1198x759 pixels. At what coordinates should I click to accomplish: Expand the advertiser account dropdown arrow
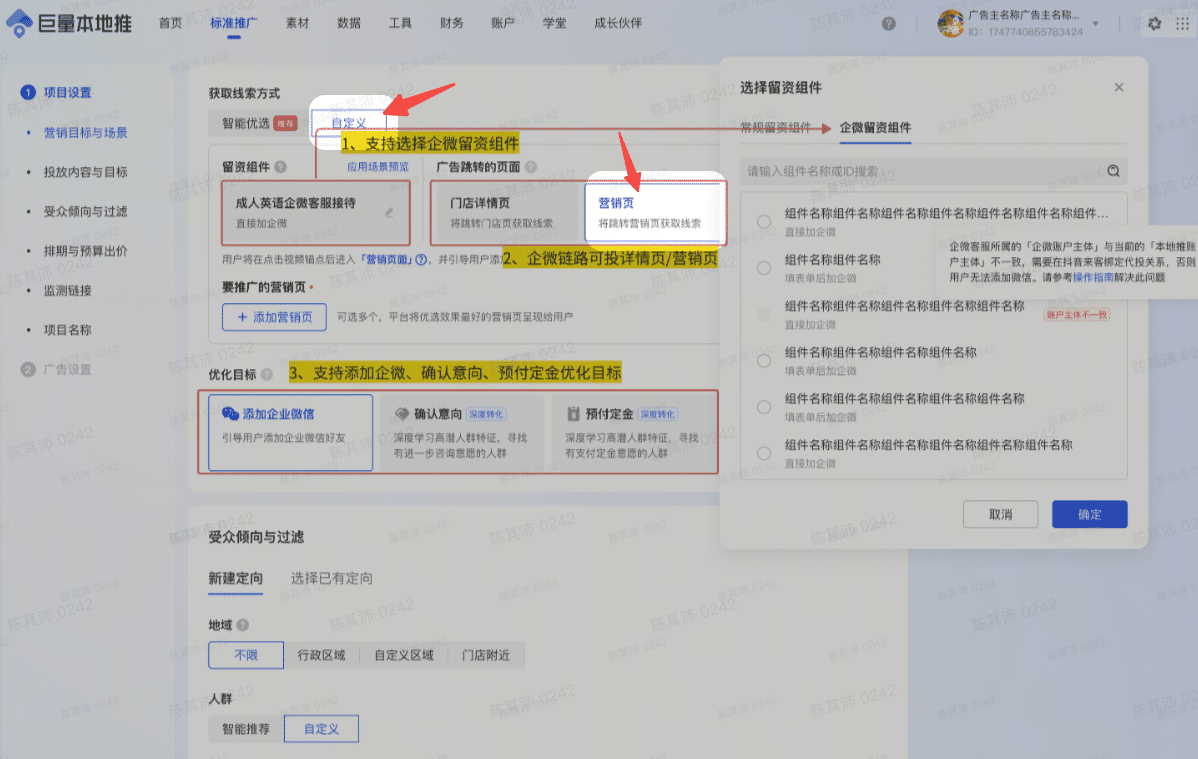point(1095,23)
